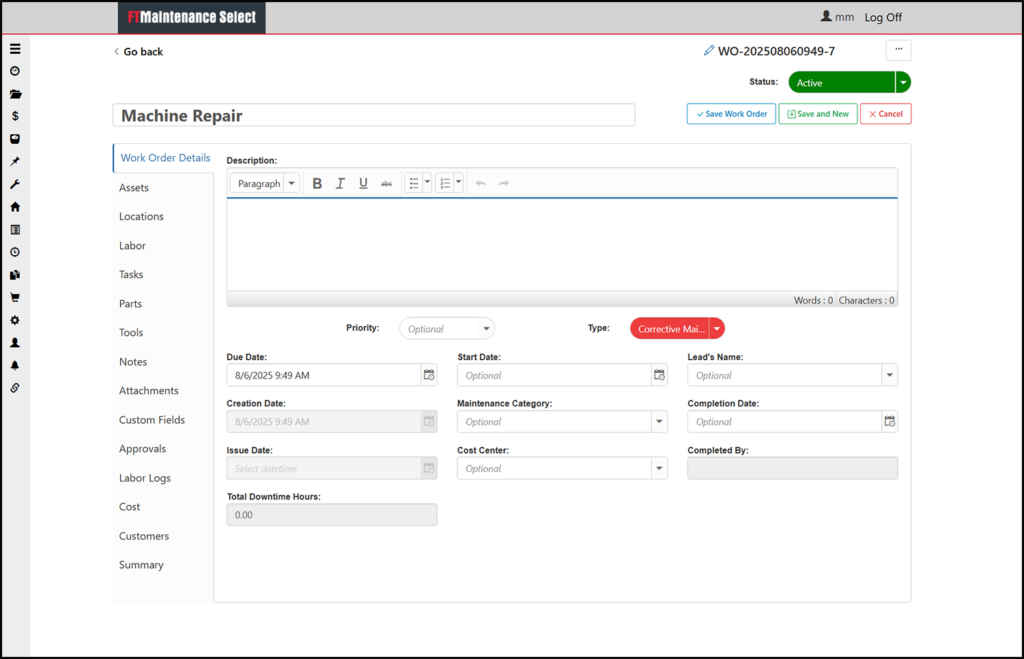
Task: Open the Completion Date calendar picker
Action: 889,421
